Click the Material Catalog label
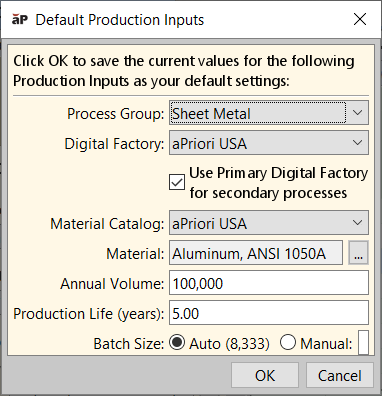 pyautogui.click(x=107, y=223)
